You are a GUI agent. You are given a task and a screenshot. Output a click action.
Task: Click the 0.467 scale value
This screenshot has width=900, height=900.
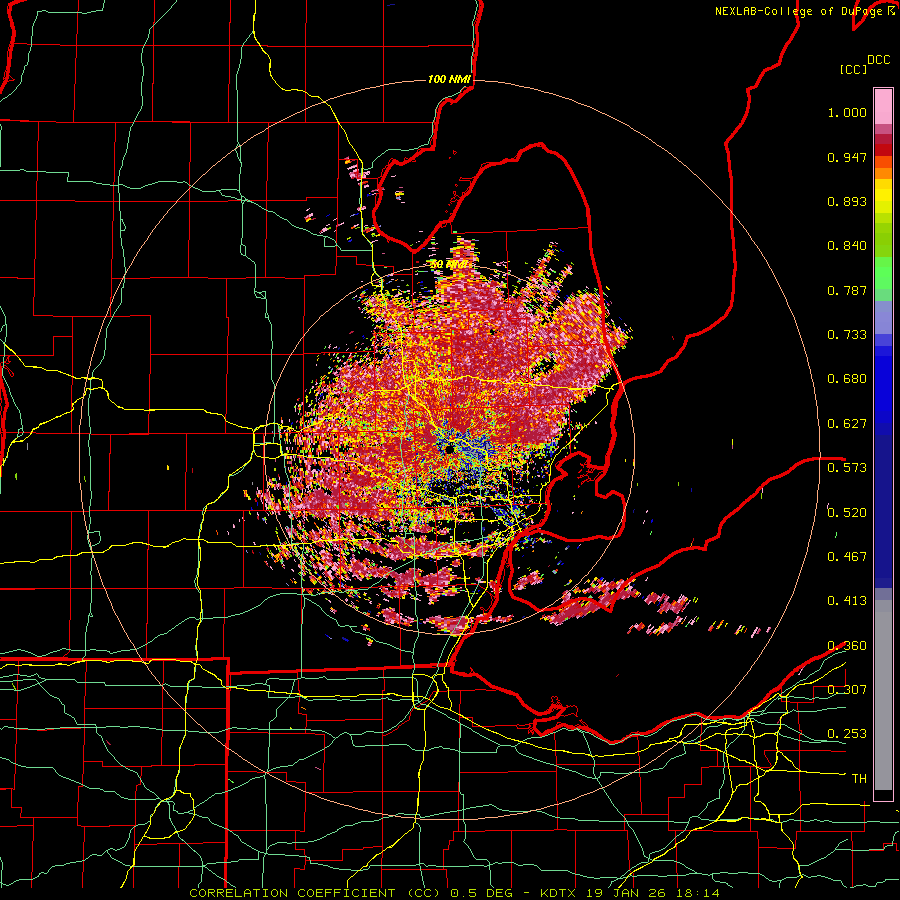pyautogui.click(x=847, y=556)
